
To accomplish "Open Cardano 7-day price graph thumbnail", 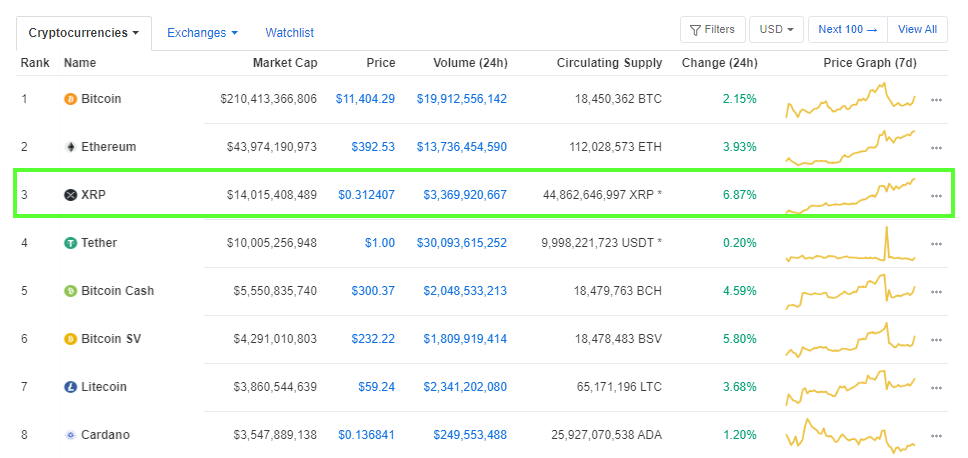I will (851, 436).
